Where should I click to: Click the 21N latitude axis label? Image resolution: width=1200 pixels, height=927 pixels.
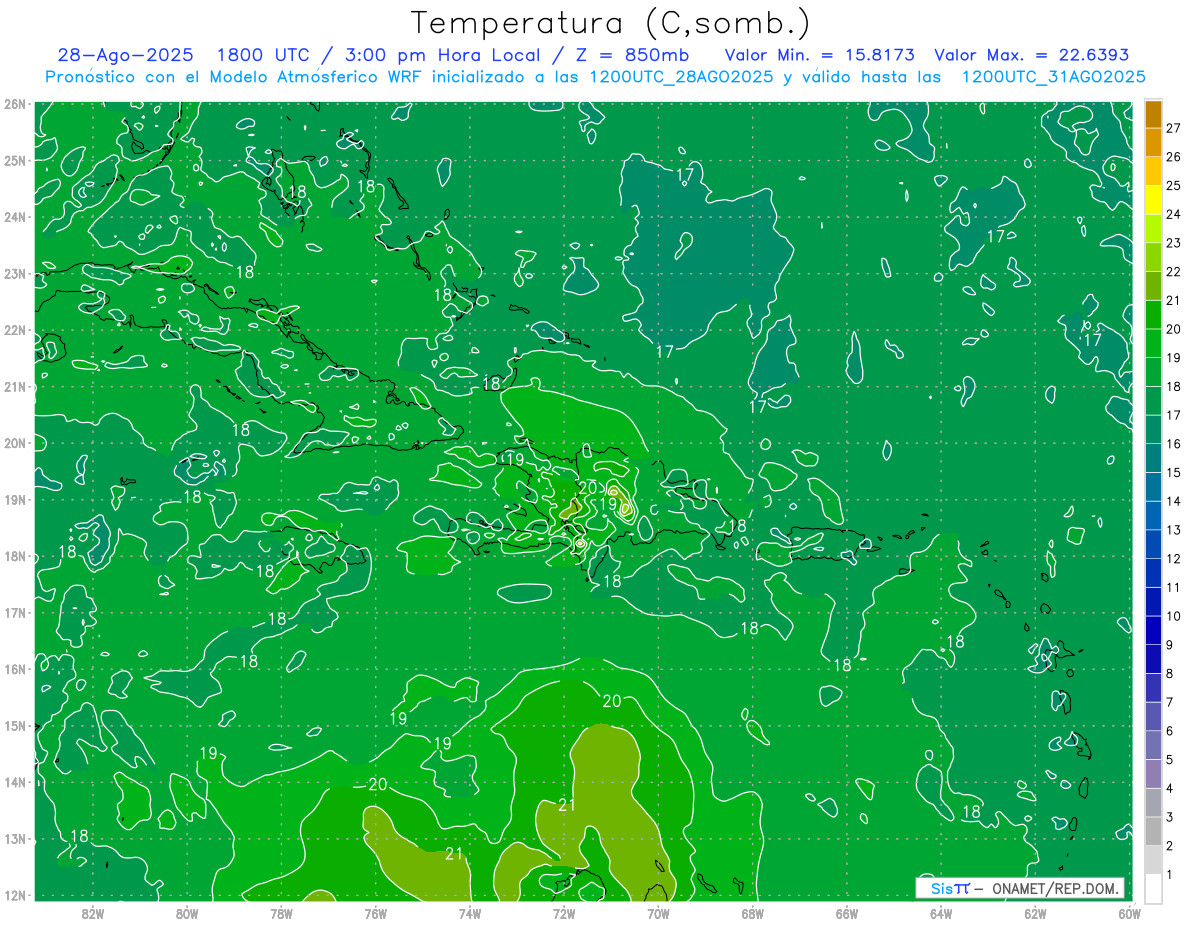tap(14, 386)
